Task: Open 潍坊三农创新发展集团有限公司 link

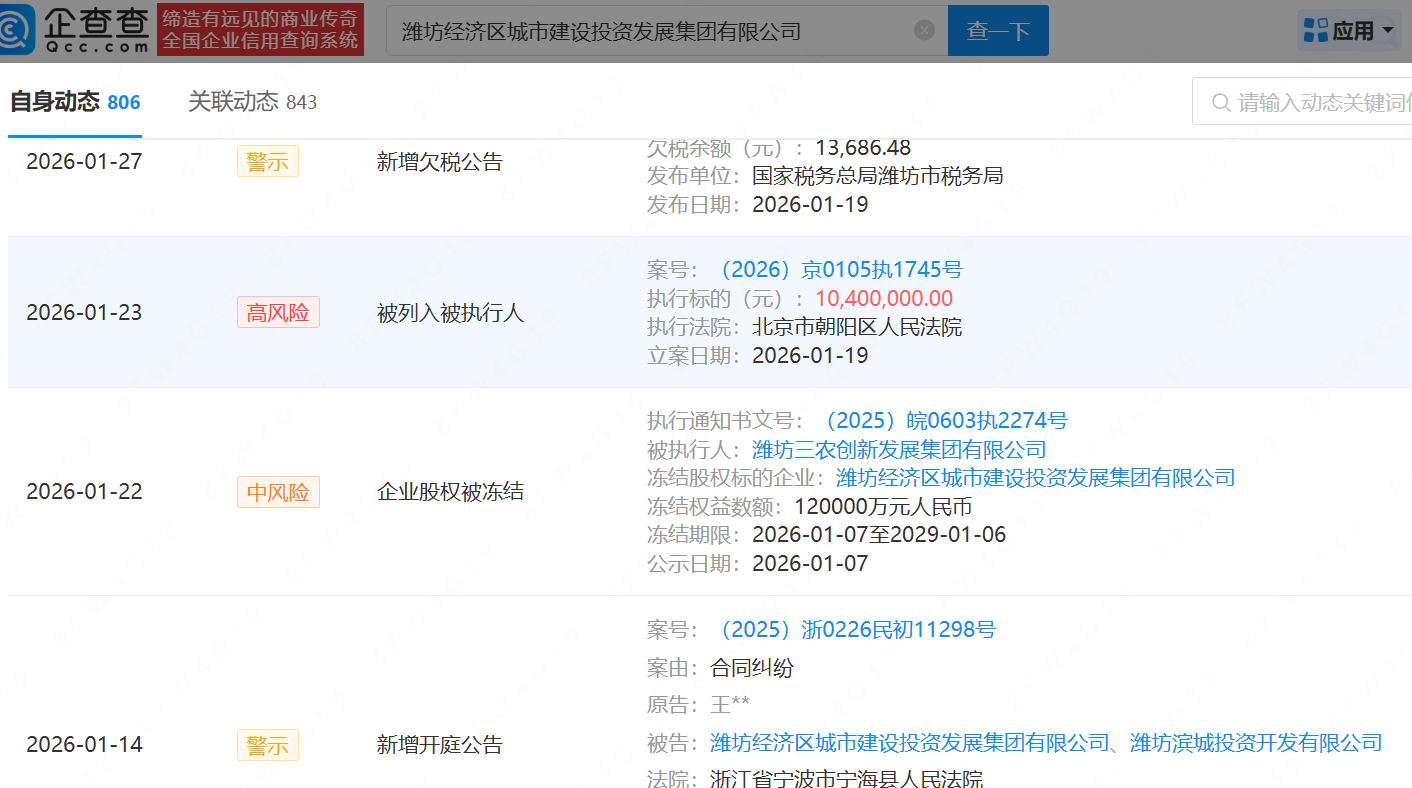Action: click(x=898, y=450)
